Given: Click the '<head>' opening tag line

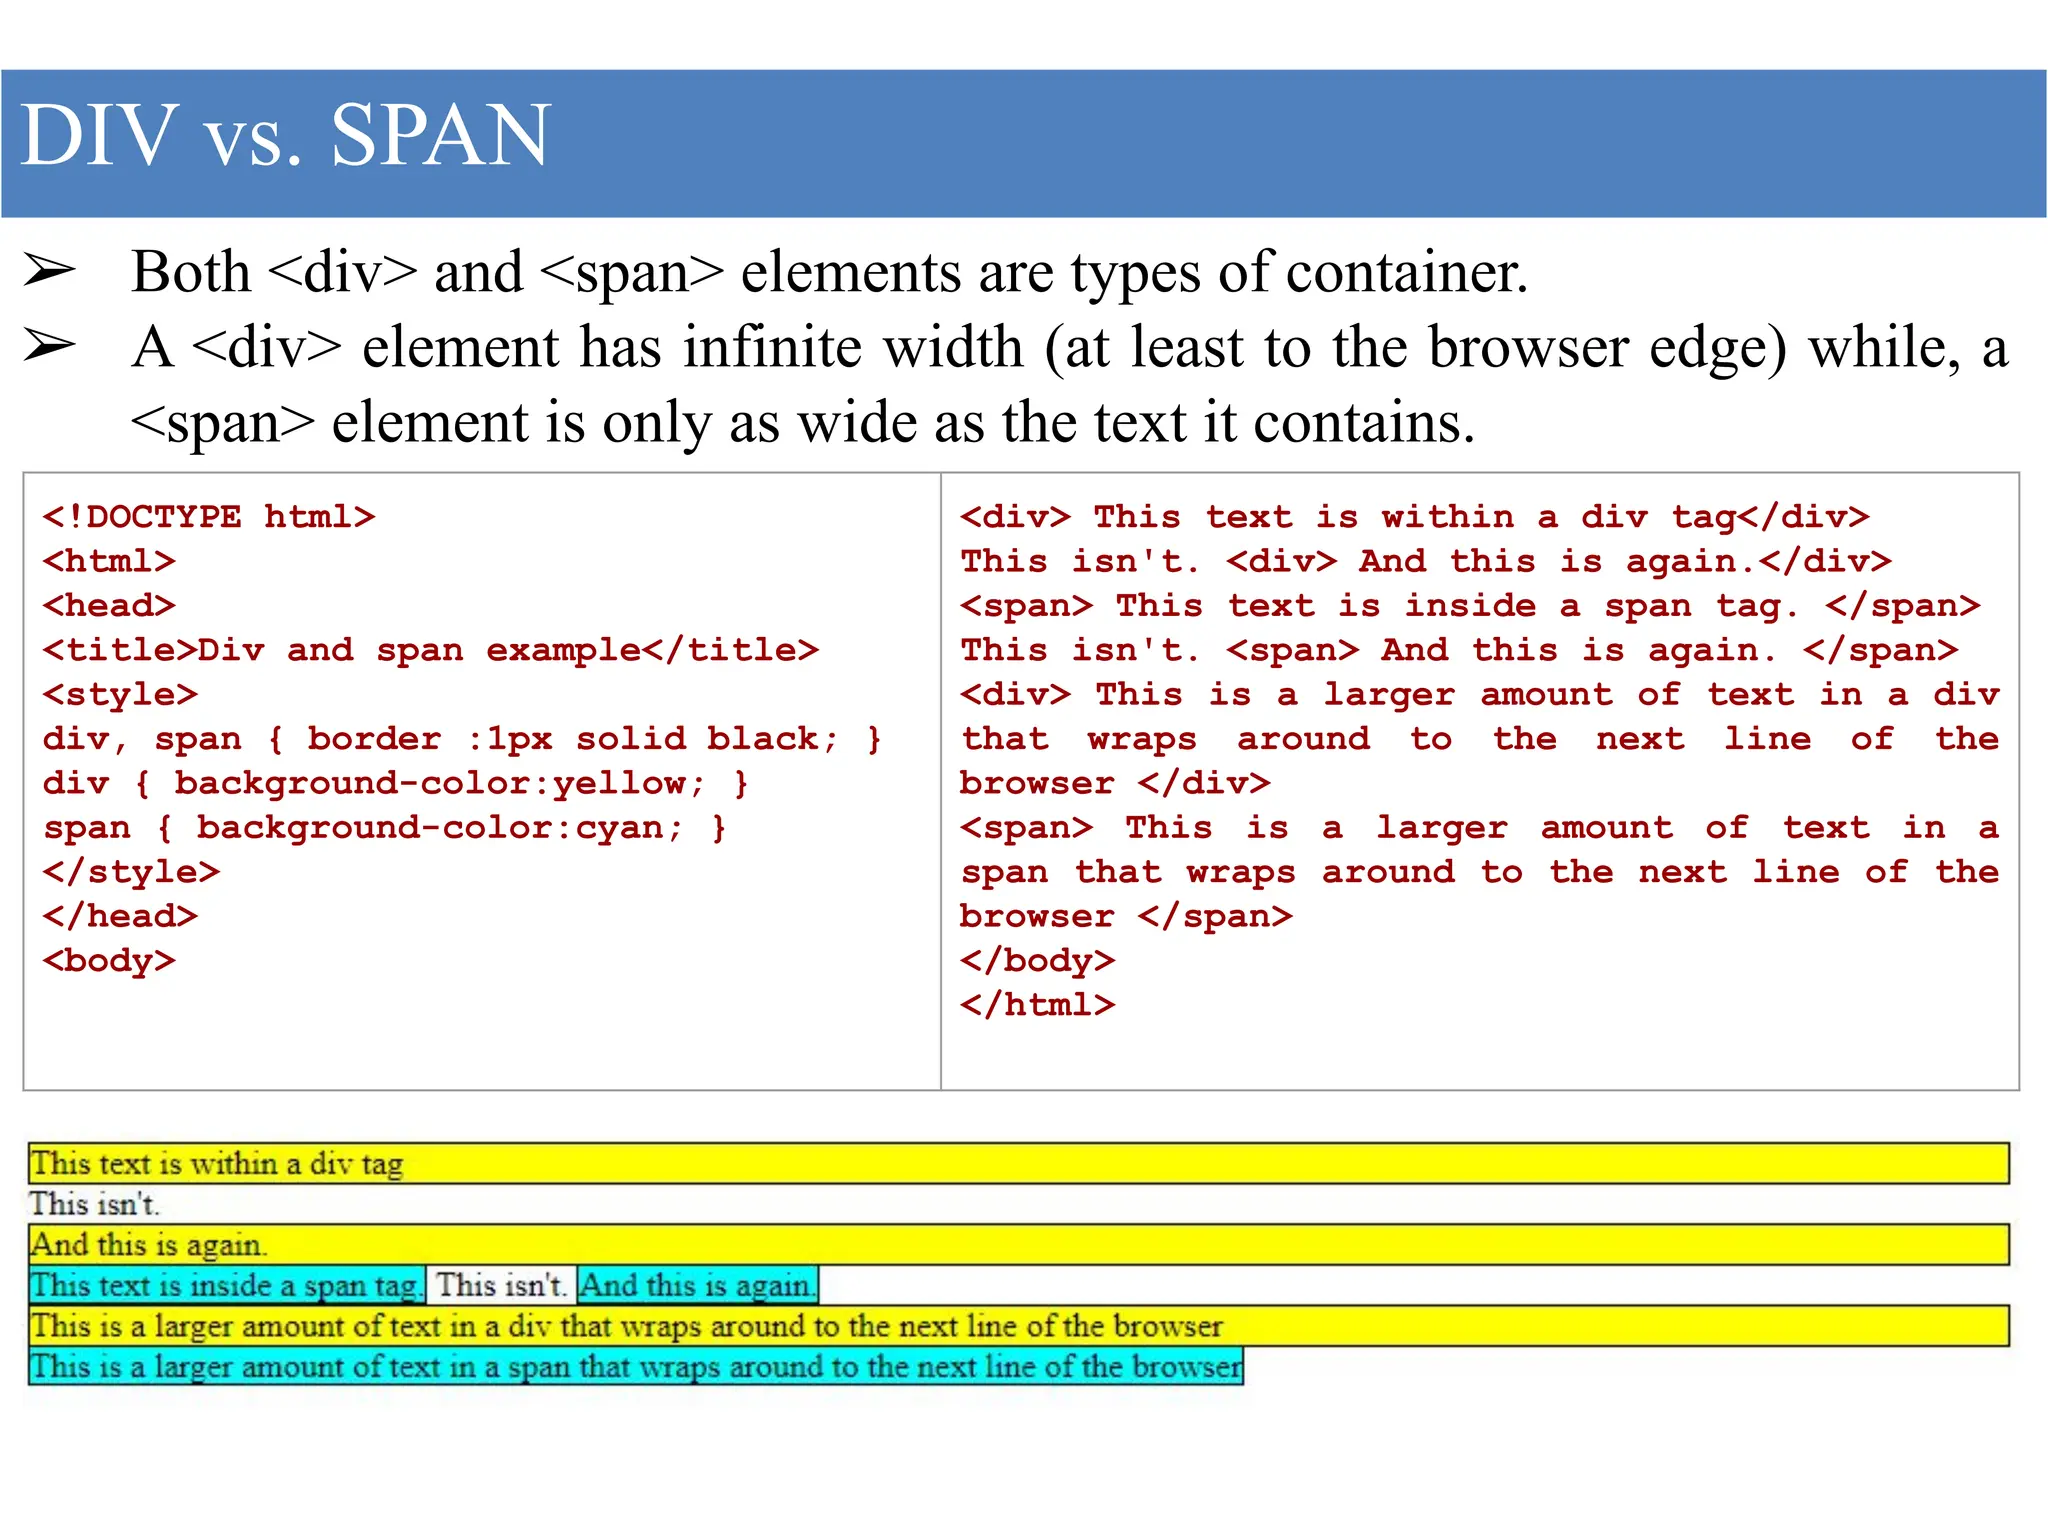Looking at the screenshot, I should click(109, 606).
